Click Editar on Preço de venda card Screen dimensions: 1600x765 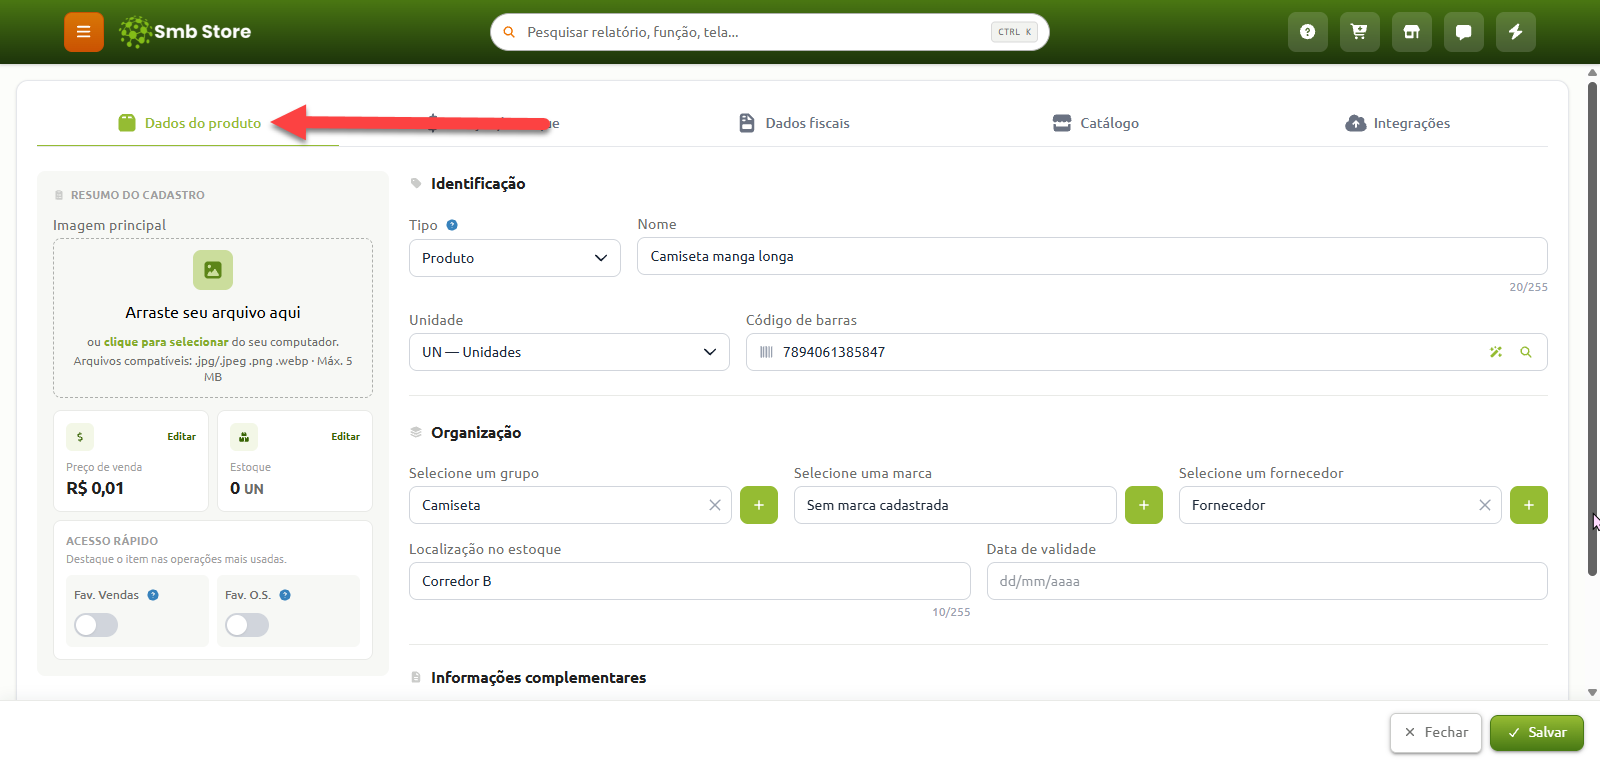pos(181,437)
